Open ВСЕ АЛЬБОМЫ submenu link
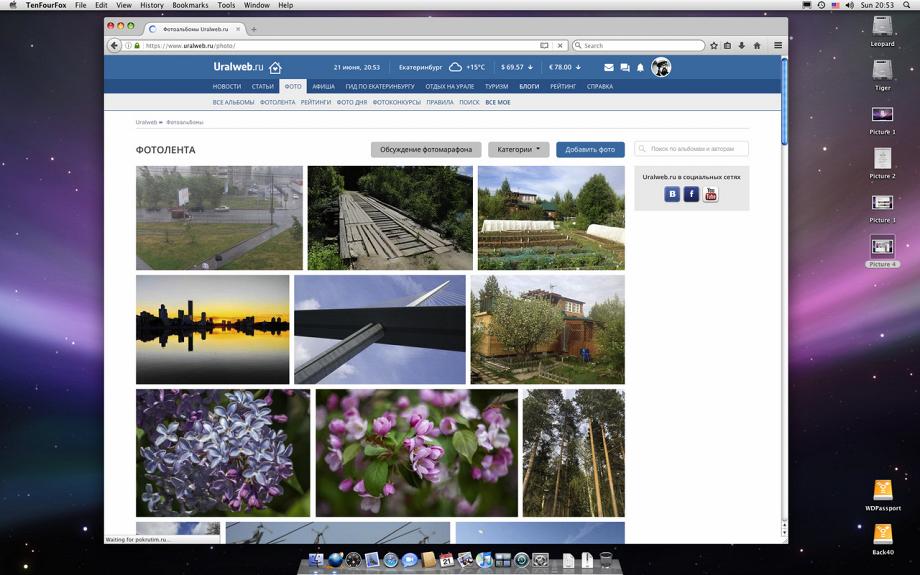 click(x=234, y=102)
